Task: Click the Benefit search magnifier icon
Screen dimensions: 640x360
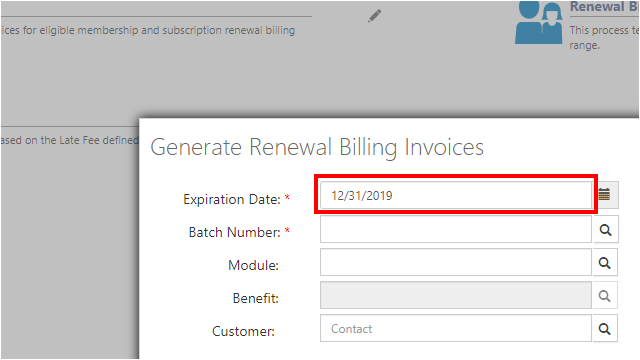Action: click(x=604, y=296)
